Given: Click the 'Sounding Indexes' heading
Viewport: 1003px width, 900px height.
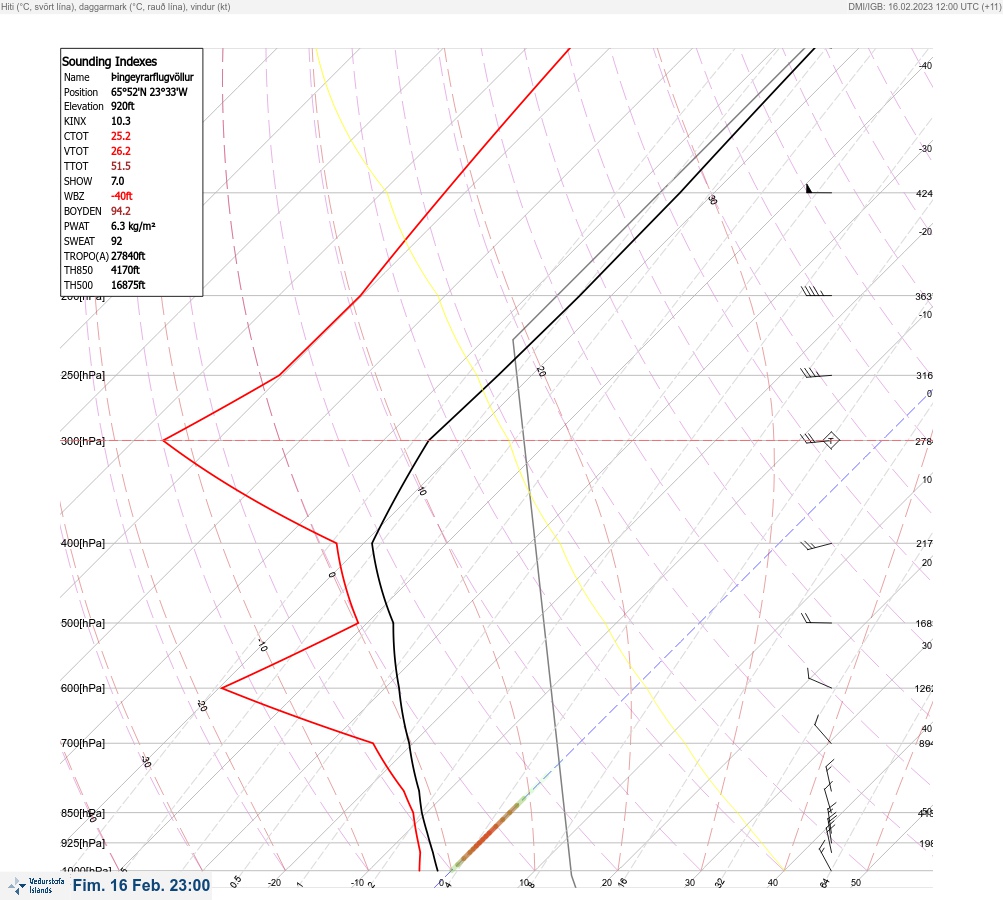Looking at the screenshot, I should pyautogui.click(x=109, y=61).
